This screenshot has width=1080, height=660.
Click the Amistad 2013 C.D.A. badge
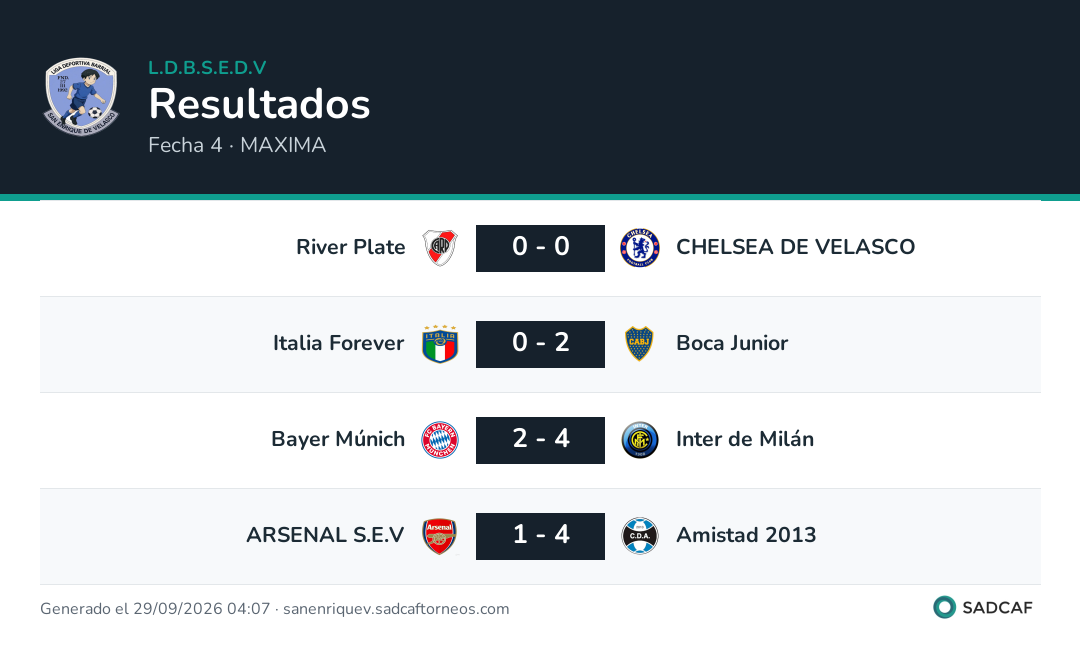click(640, 536)
